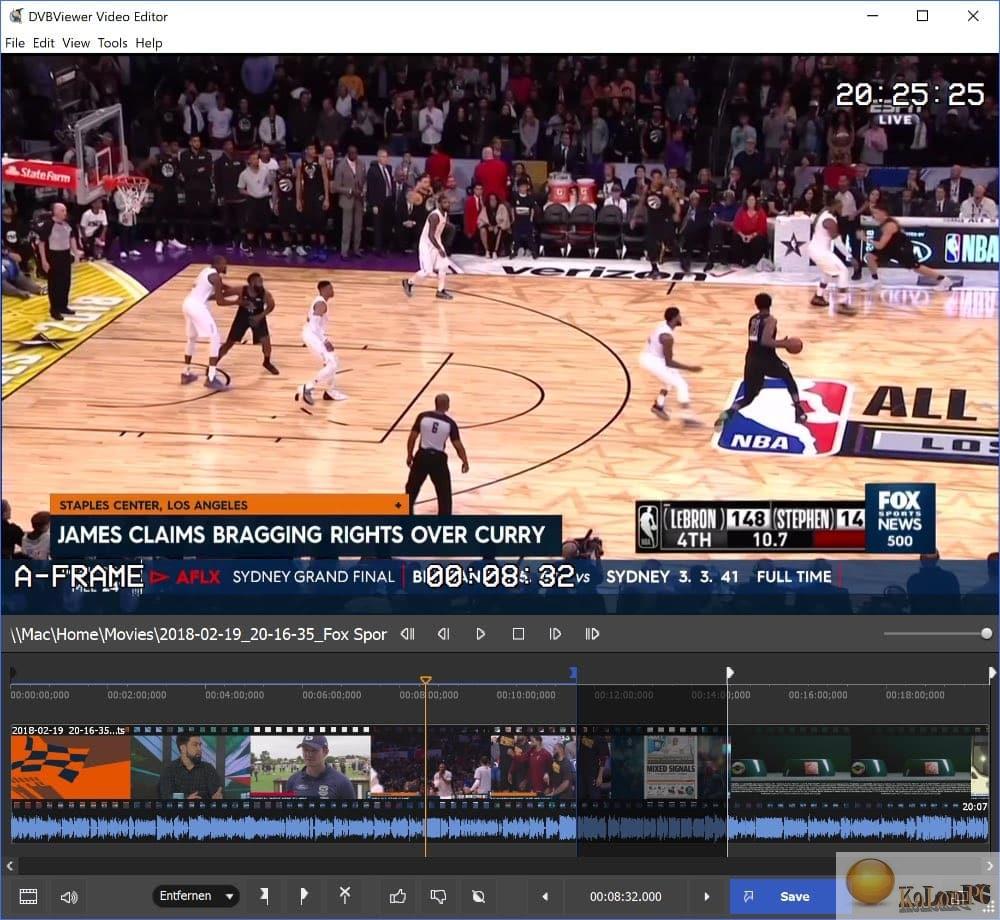Maximize the DVBViewer Video Editor window
The image size is (1000, 920).
(922, 16)
